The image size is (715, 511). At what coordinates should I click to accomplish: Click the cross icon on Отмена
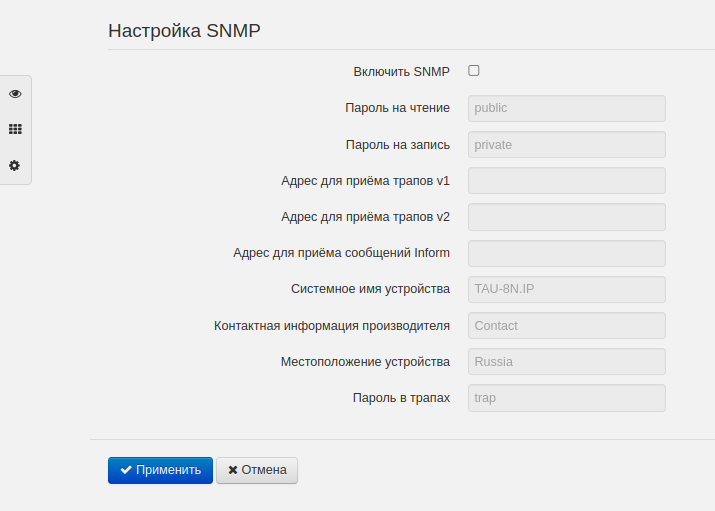tap(233, 470)
